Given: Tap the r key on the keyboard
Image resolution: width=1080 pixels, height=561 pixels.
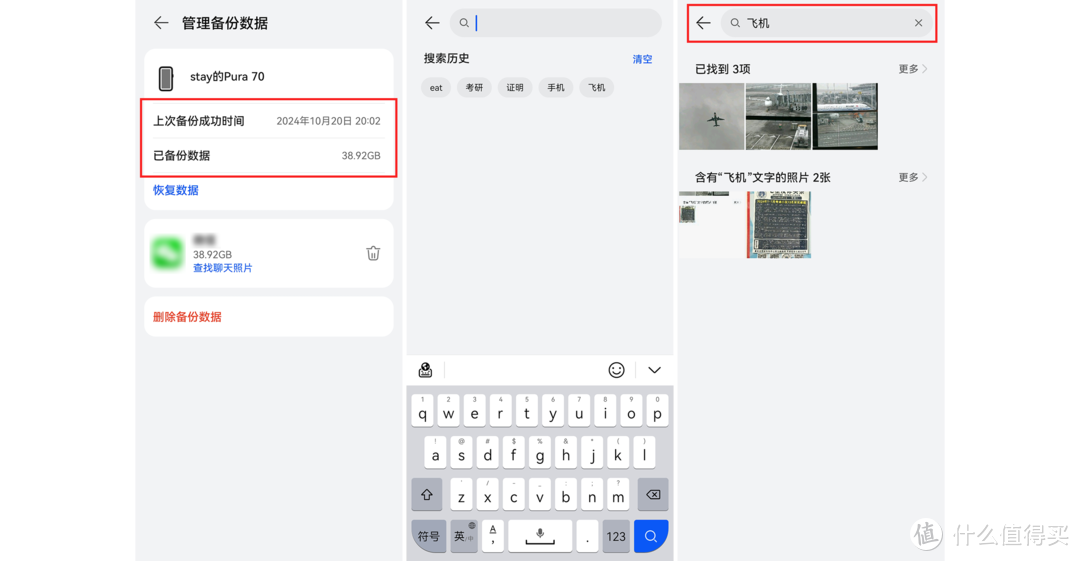Looking at the screenshot, I should [501, 410].
